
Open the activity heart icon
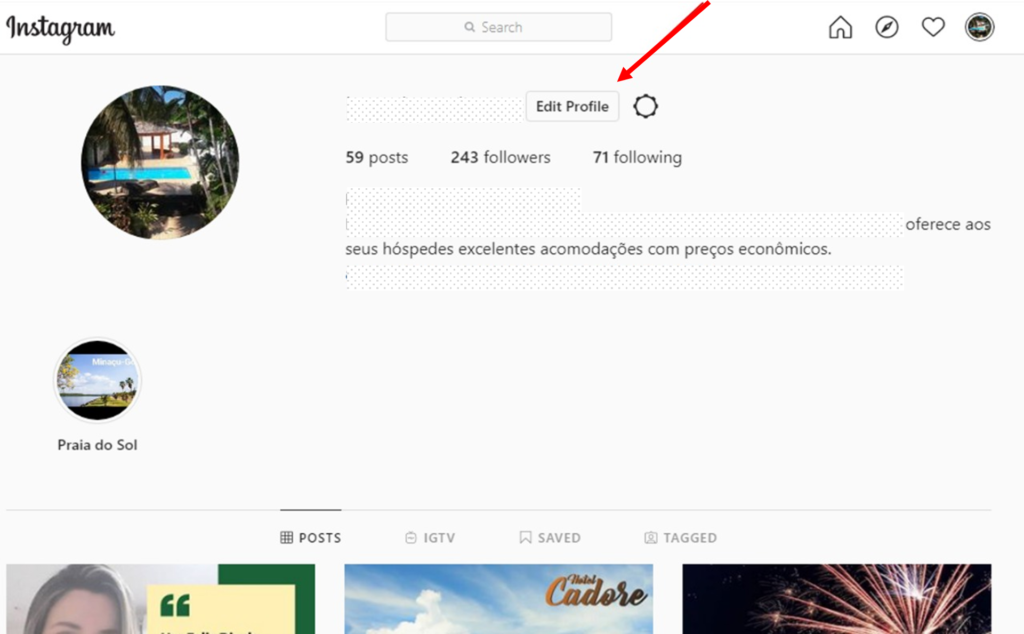click(x=933, y=27)
